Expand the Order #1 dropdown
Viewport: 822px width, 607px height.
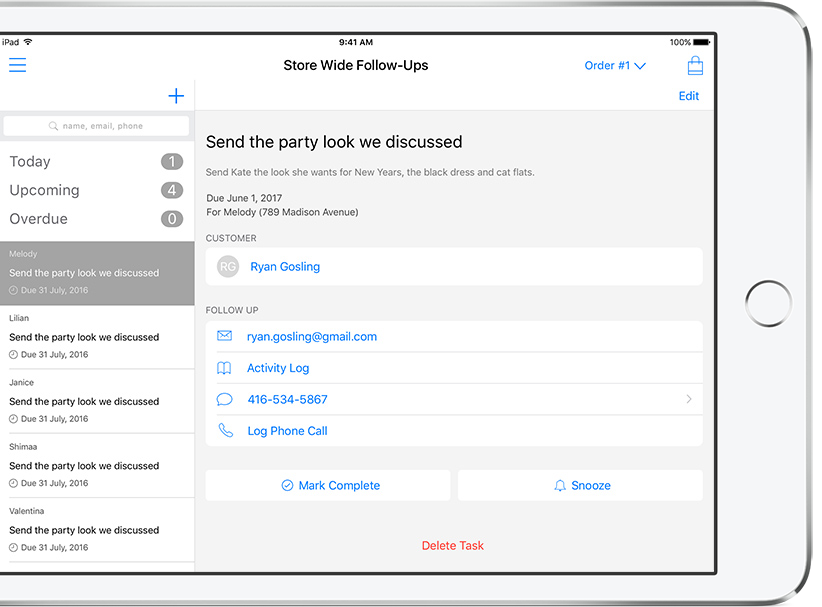coord(615,66)
